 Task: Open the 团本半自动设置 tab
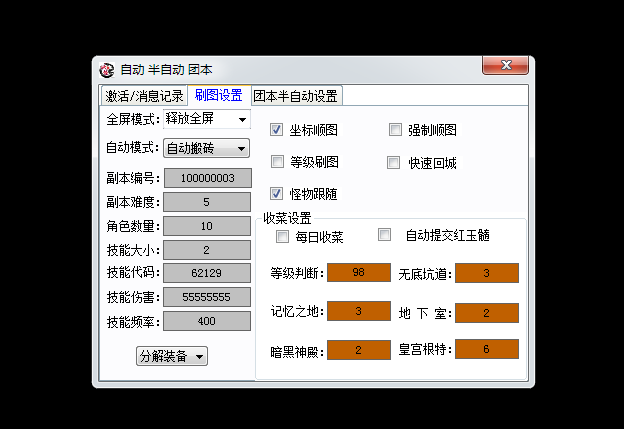(295, 96)
